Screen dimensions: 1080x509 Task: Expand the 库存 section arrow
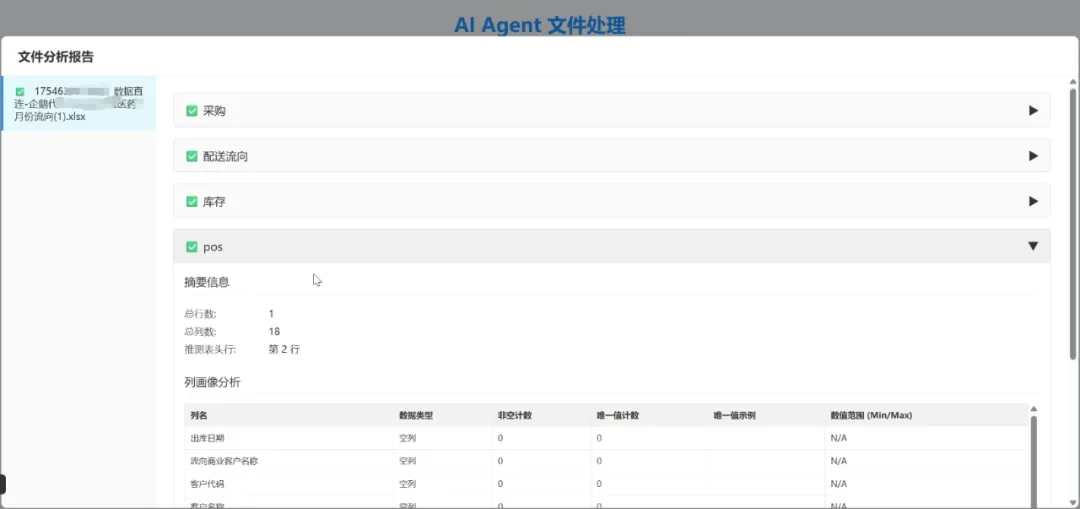[x=1033, y=201]
